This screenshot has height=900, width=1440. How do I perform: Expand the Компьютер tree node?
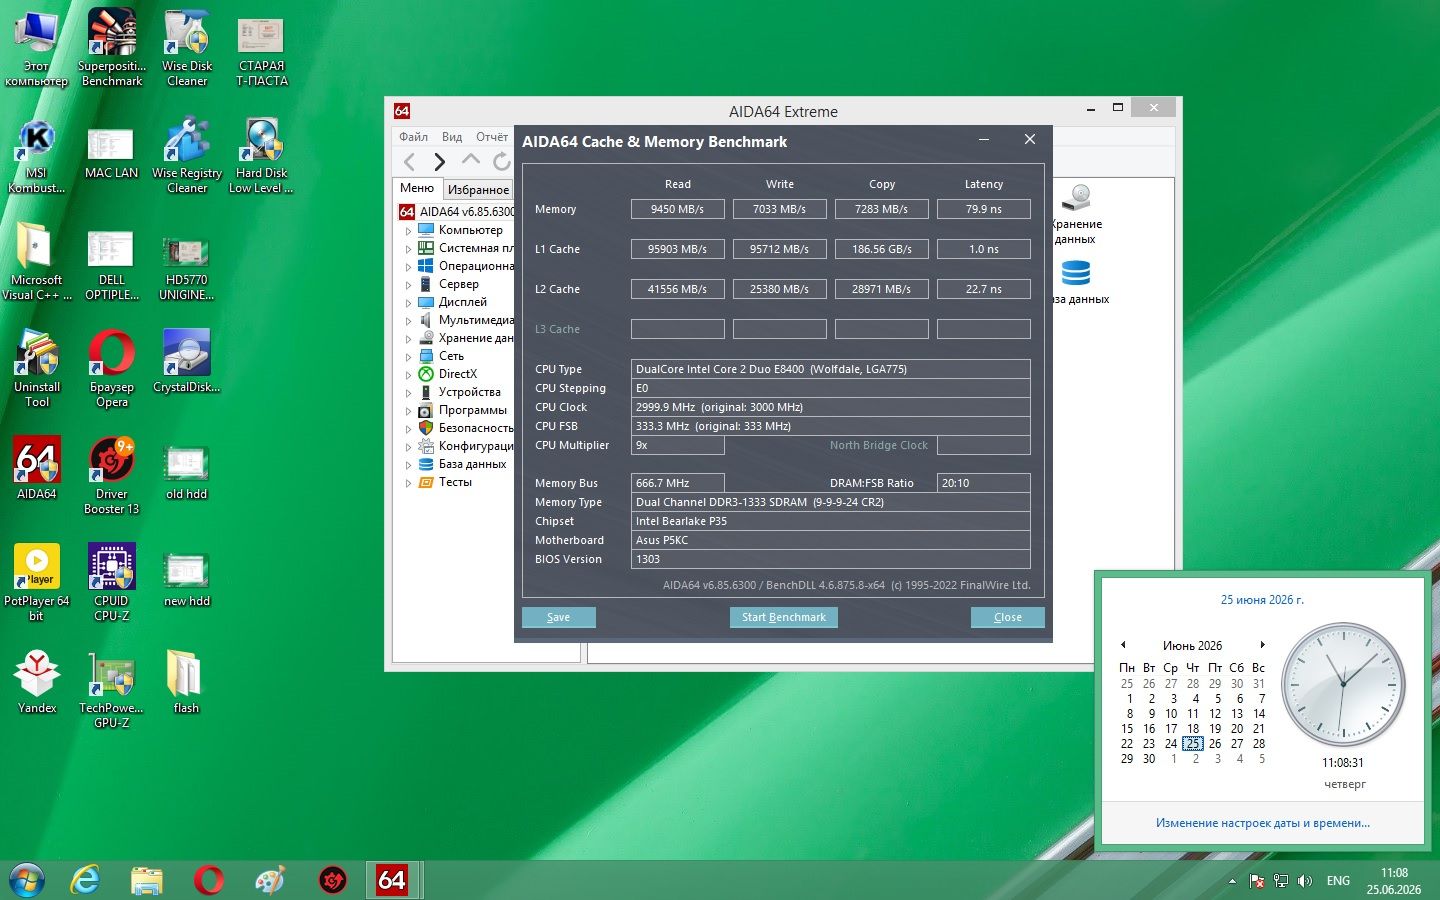click(x=408, y=231)
